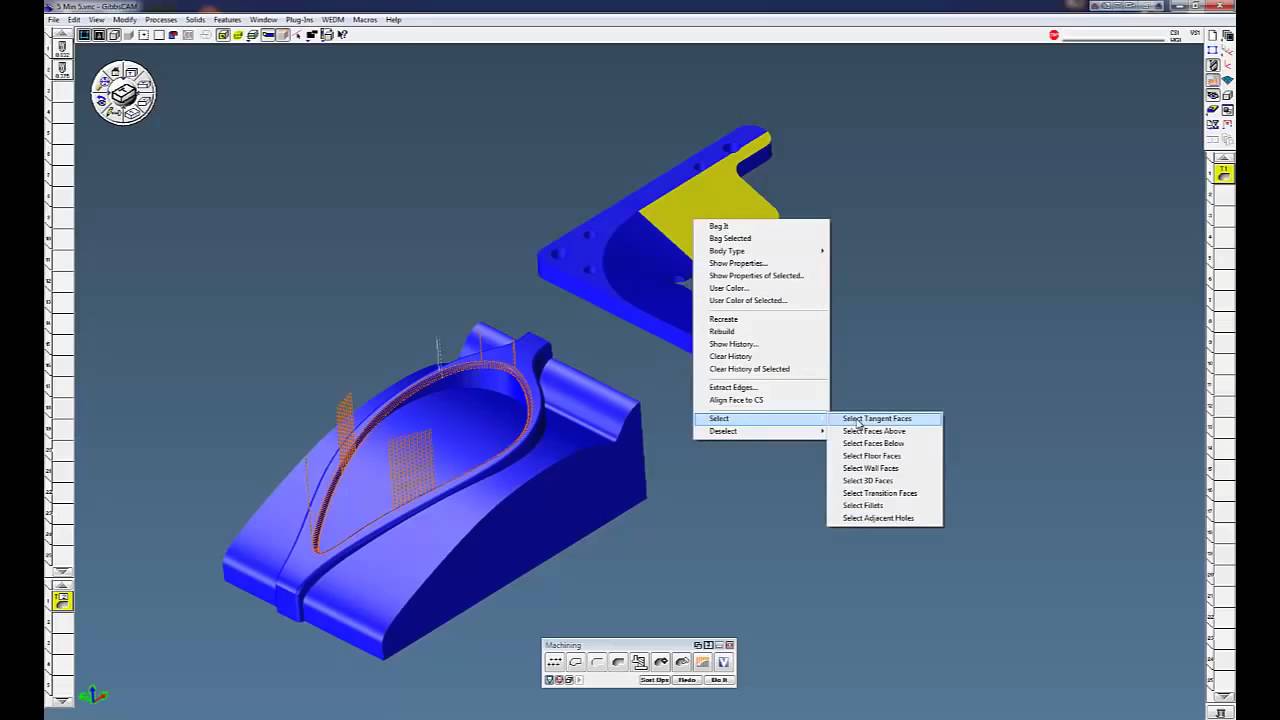Click the View Control eye icon

(x=1213, y=95)
